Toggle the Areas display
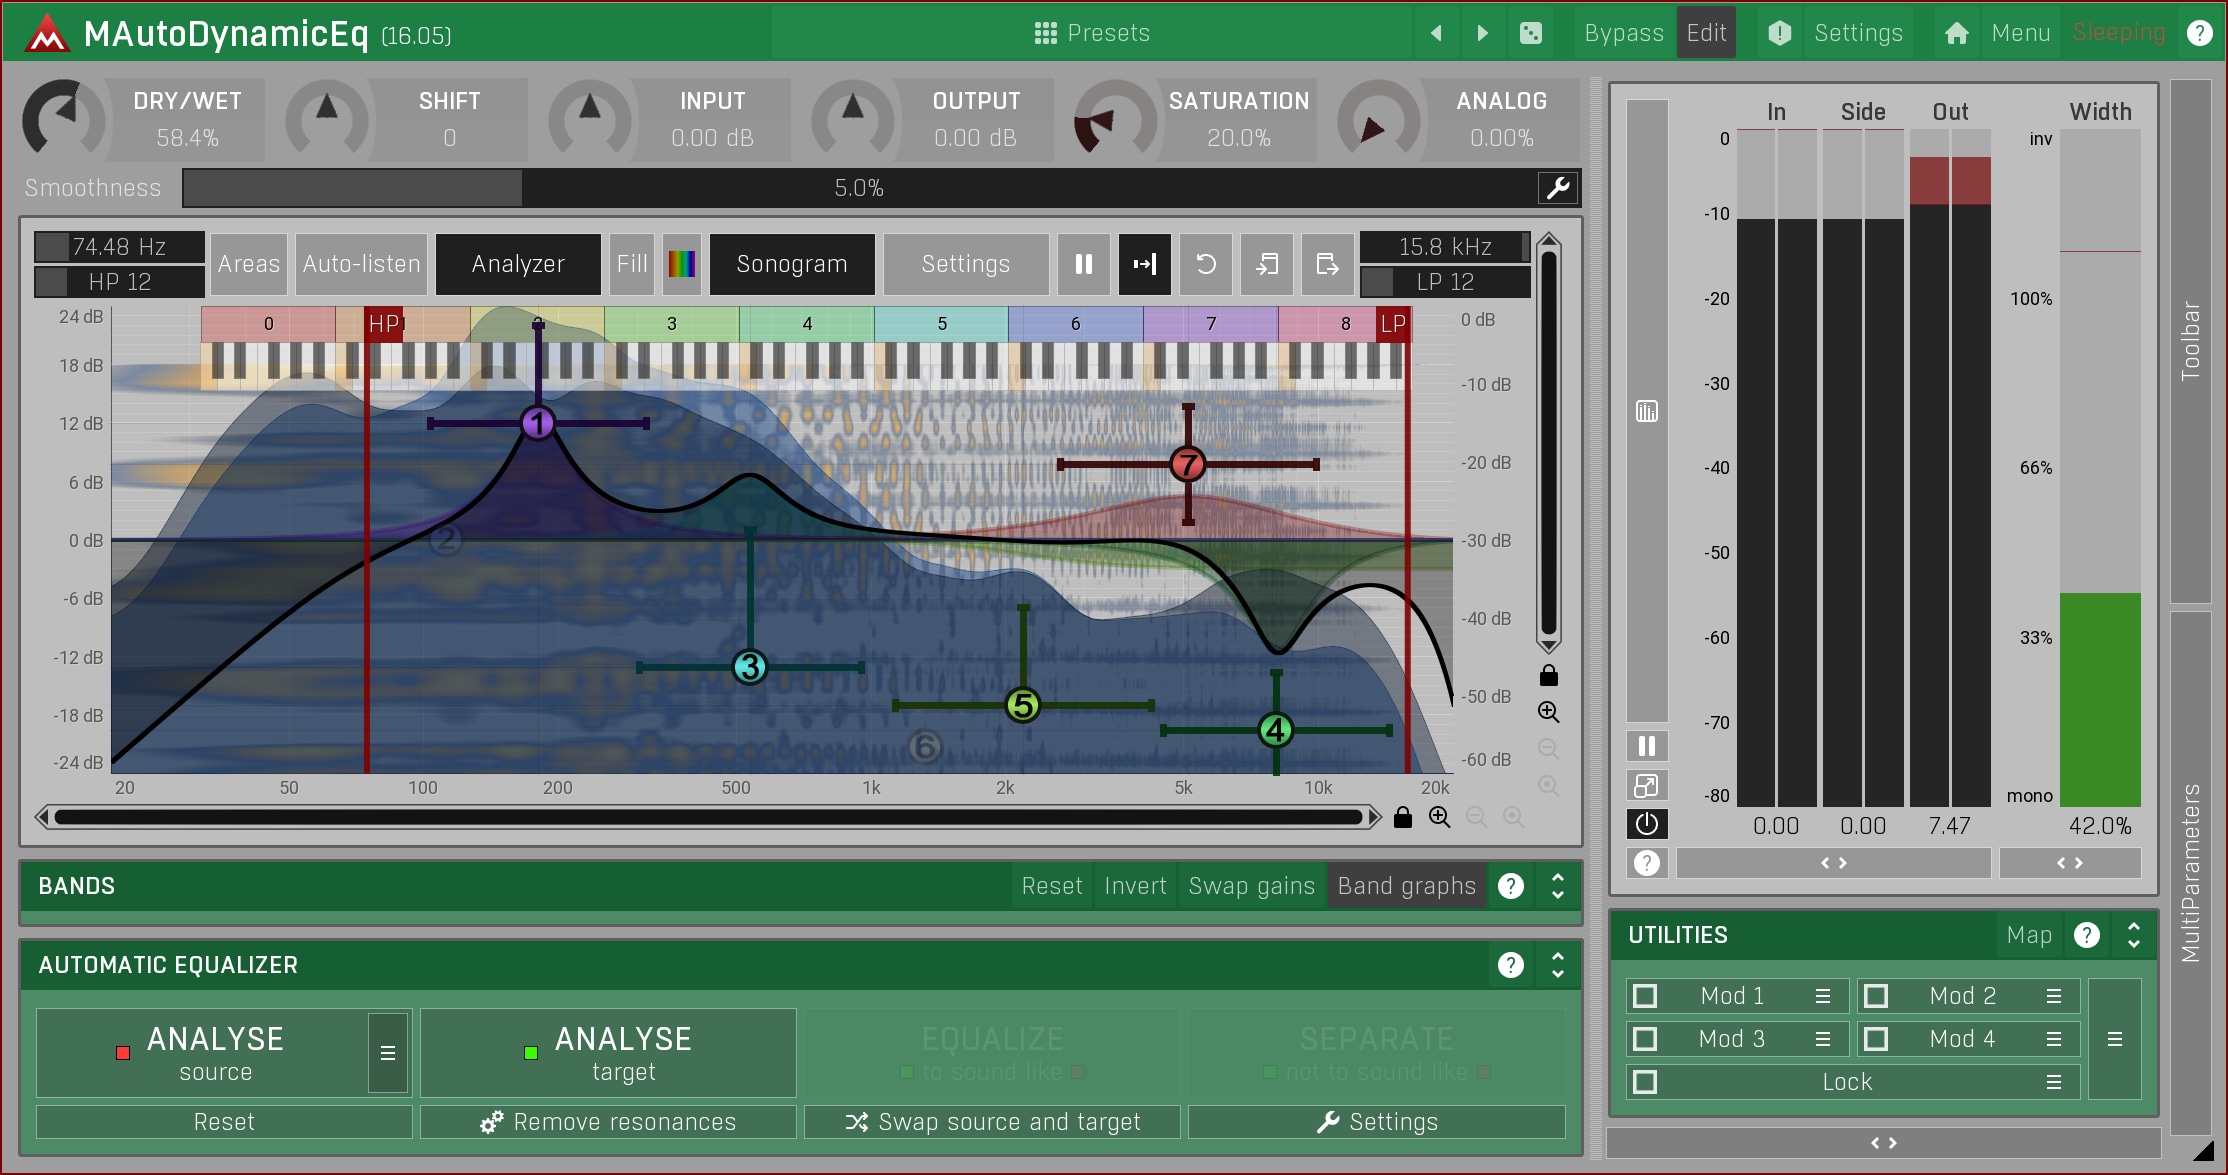2228x1175 pixels. (249, 264)
